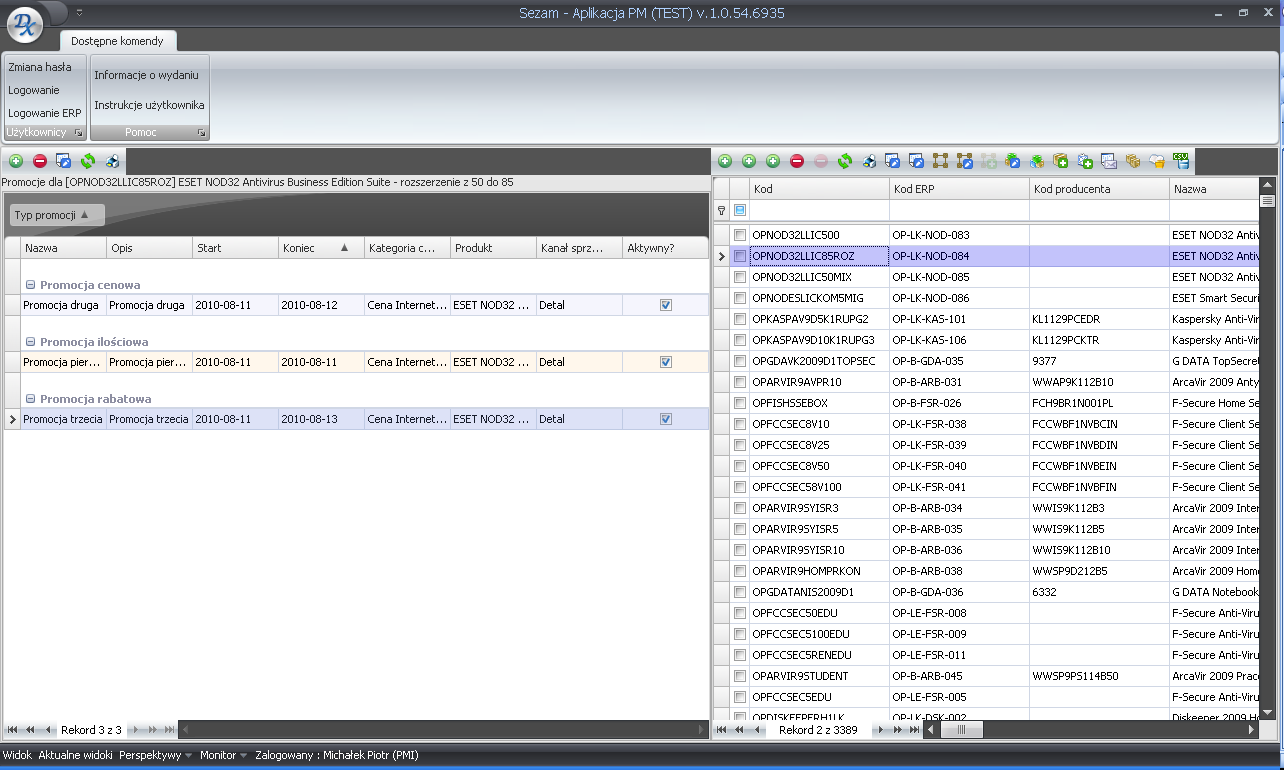The width and height of the screenshot is (1284, 770).
Task: Open the Użytkownicy group dialog launcher
Action: coord(78,132)
